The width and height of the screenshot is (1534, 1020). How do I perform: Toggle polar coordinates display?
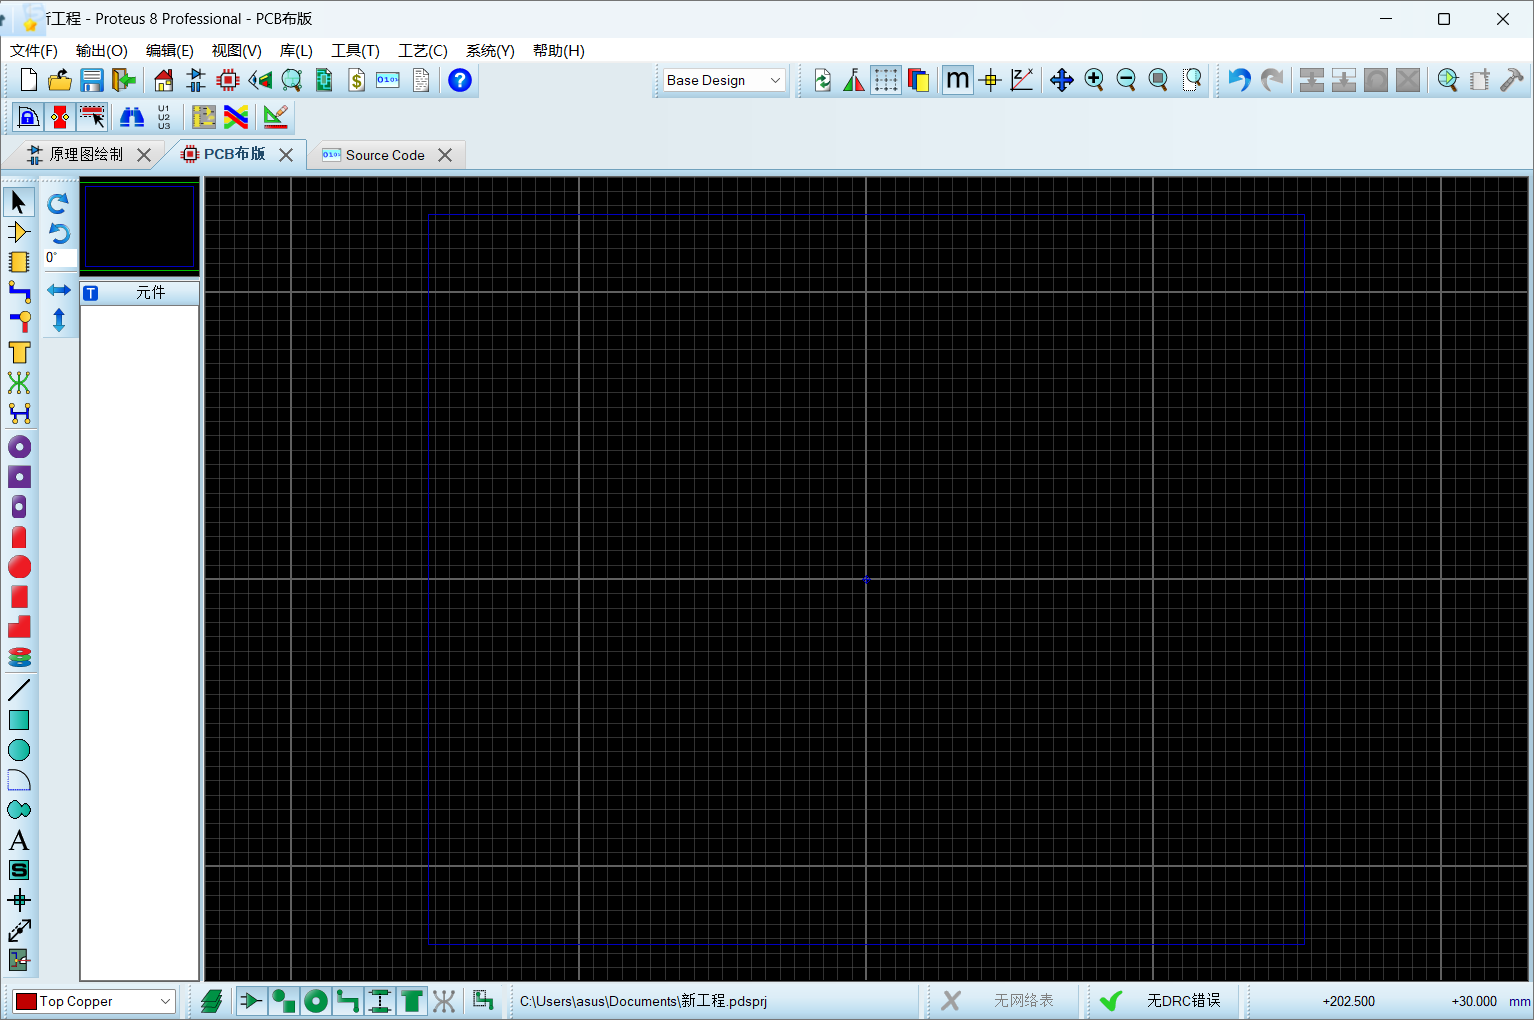tap(1022, 80)
